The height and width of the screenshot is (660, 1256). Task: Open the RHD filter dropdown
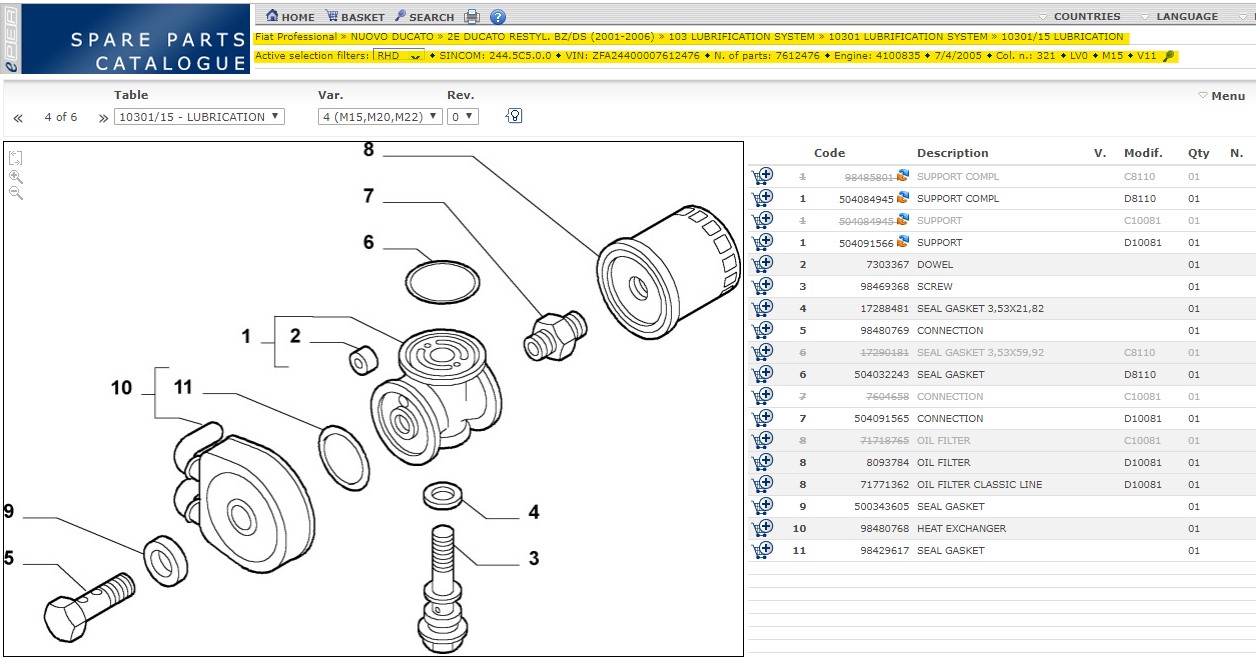coord(399,56)
